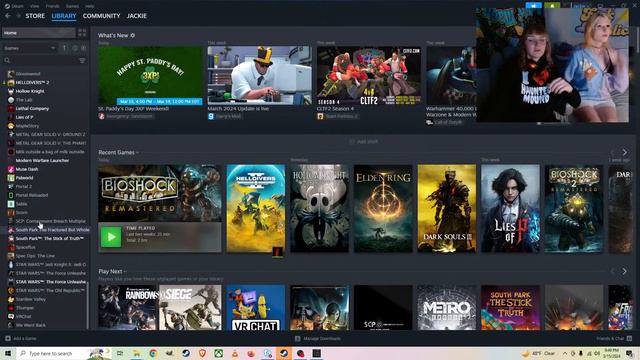Open the BioShock 2 Remastered cover
This screenshot has width=640, height=360.
point(574,209)
